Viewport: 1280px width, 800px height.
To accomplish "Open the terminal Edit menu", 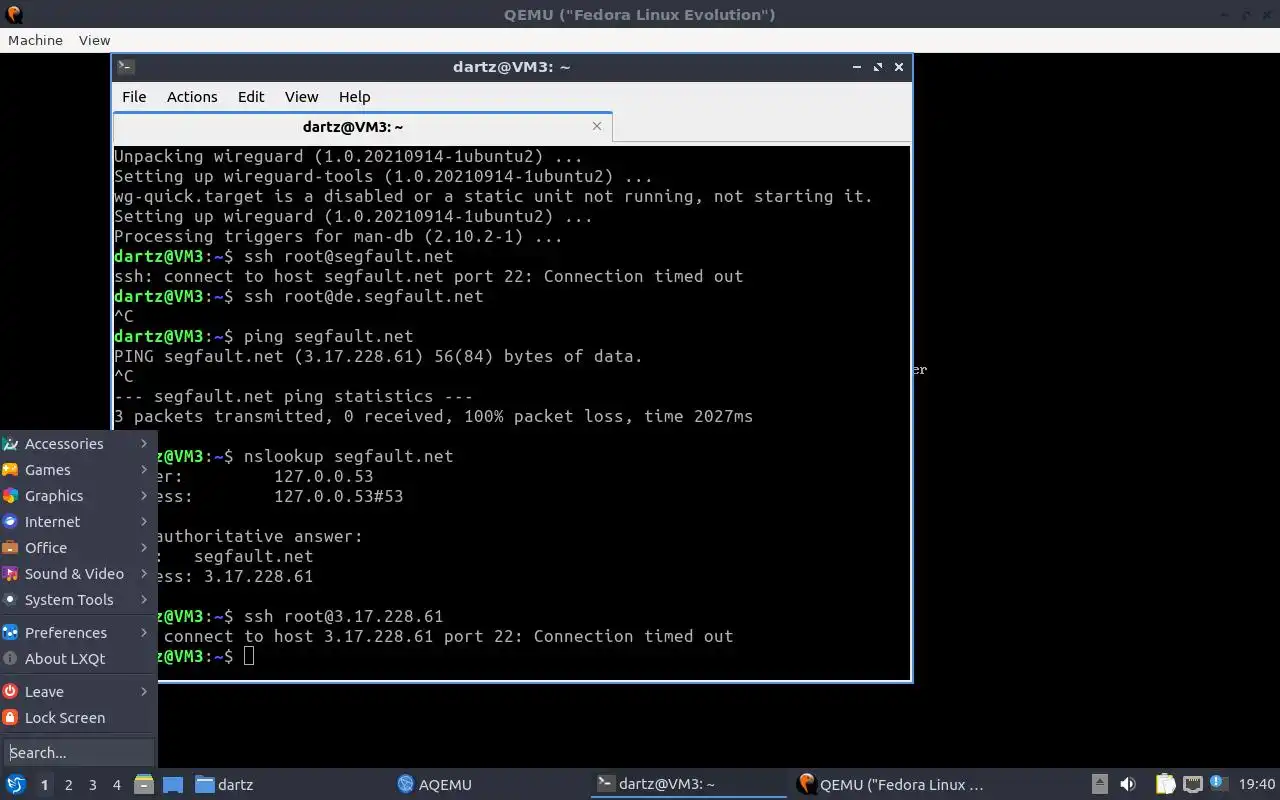I will click(x=251, y=97).
